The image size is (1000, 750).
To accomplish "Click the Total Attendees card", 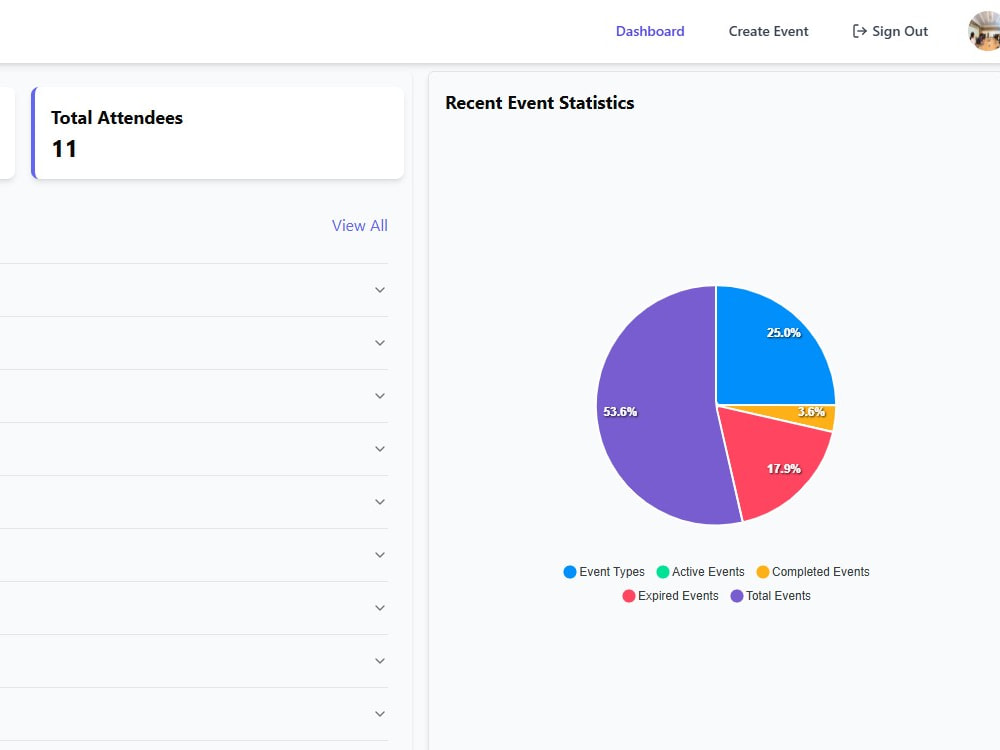I will pos(217,133).
